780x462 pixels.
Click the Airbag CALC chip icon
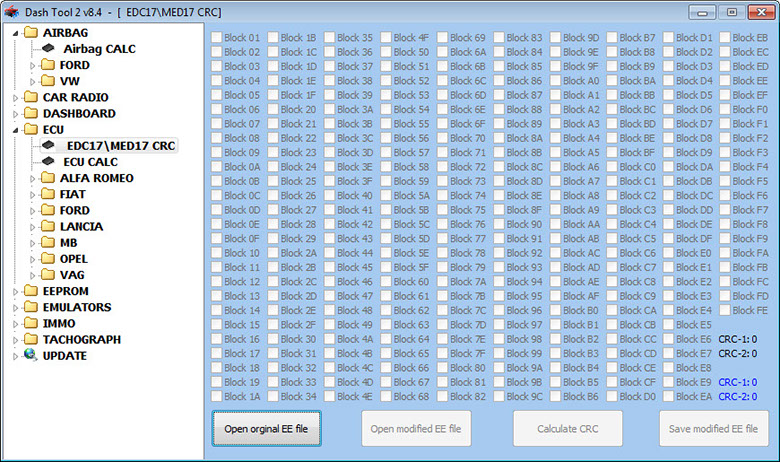pos(48,49)
